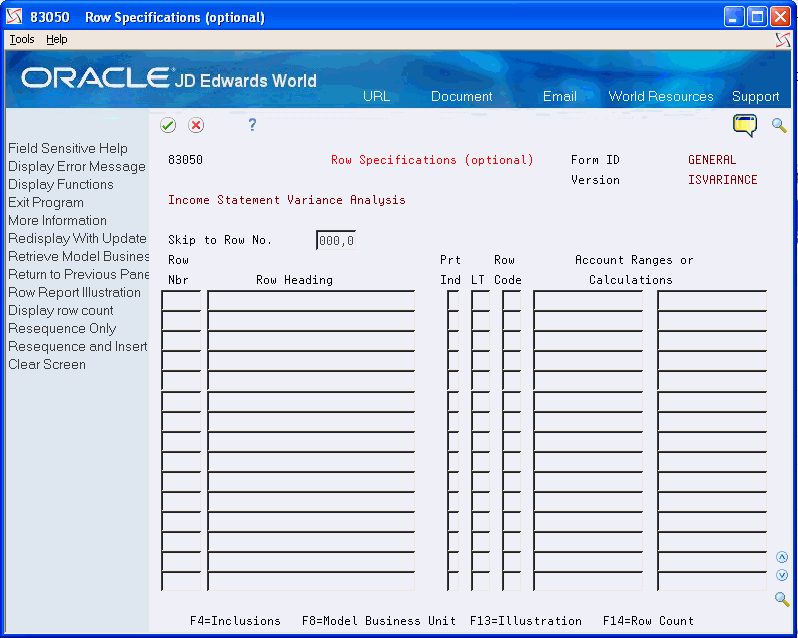The width and height of the screenshot is (798, 638).
Task: Click the scroll down arrow icon
Action: point(782,575)
